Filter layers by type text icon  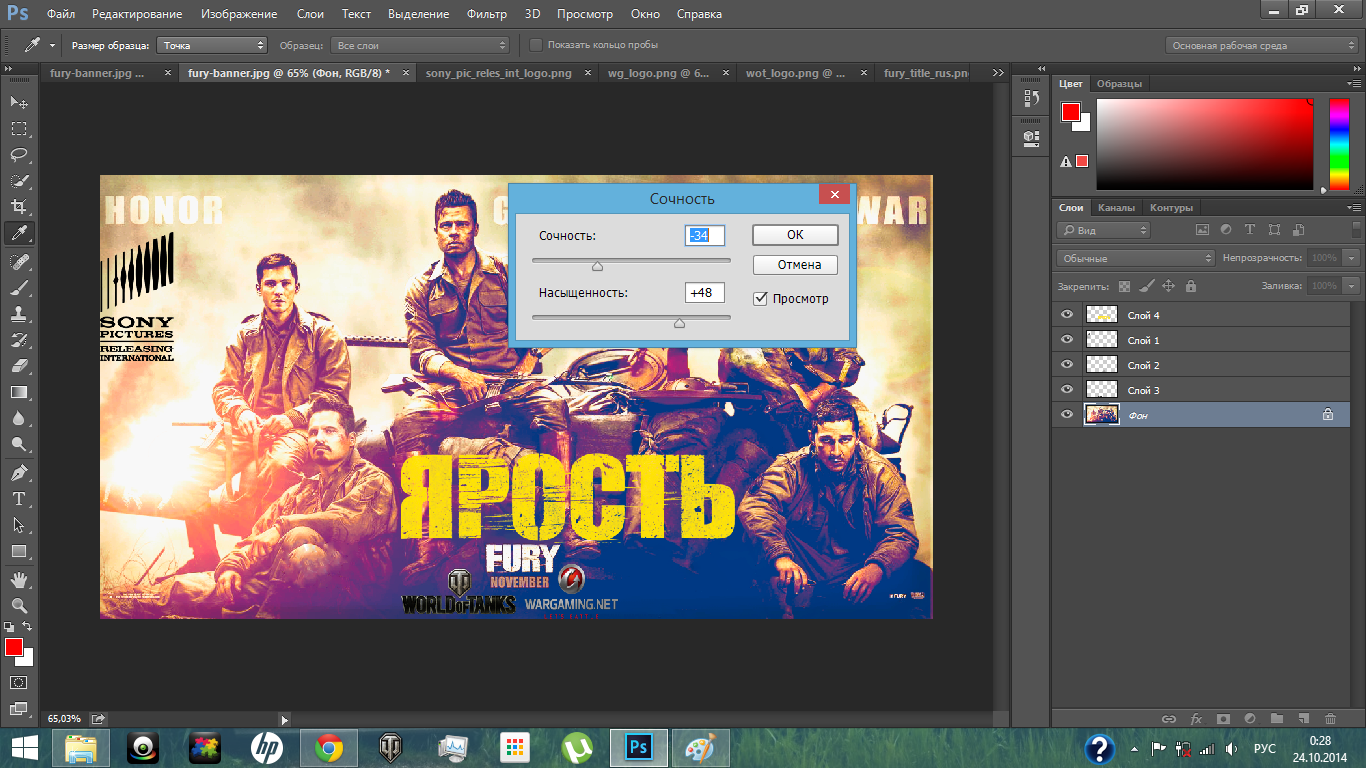(x=1250, y=230)
